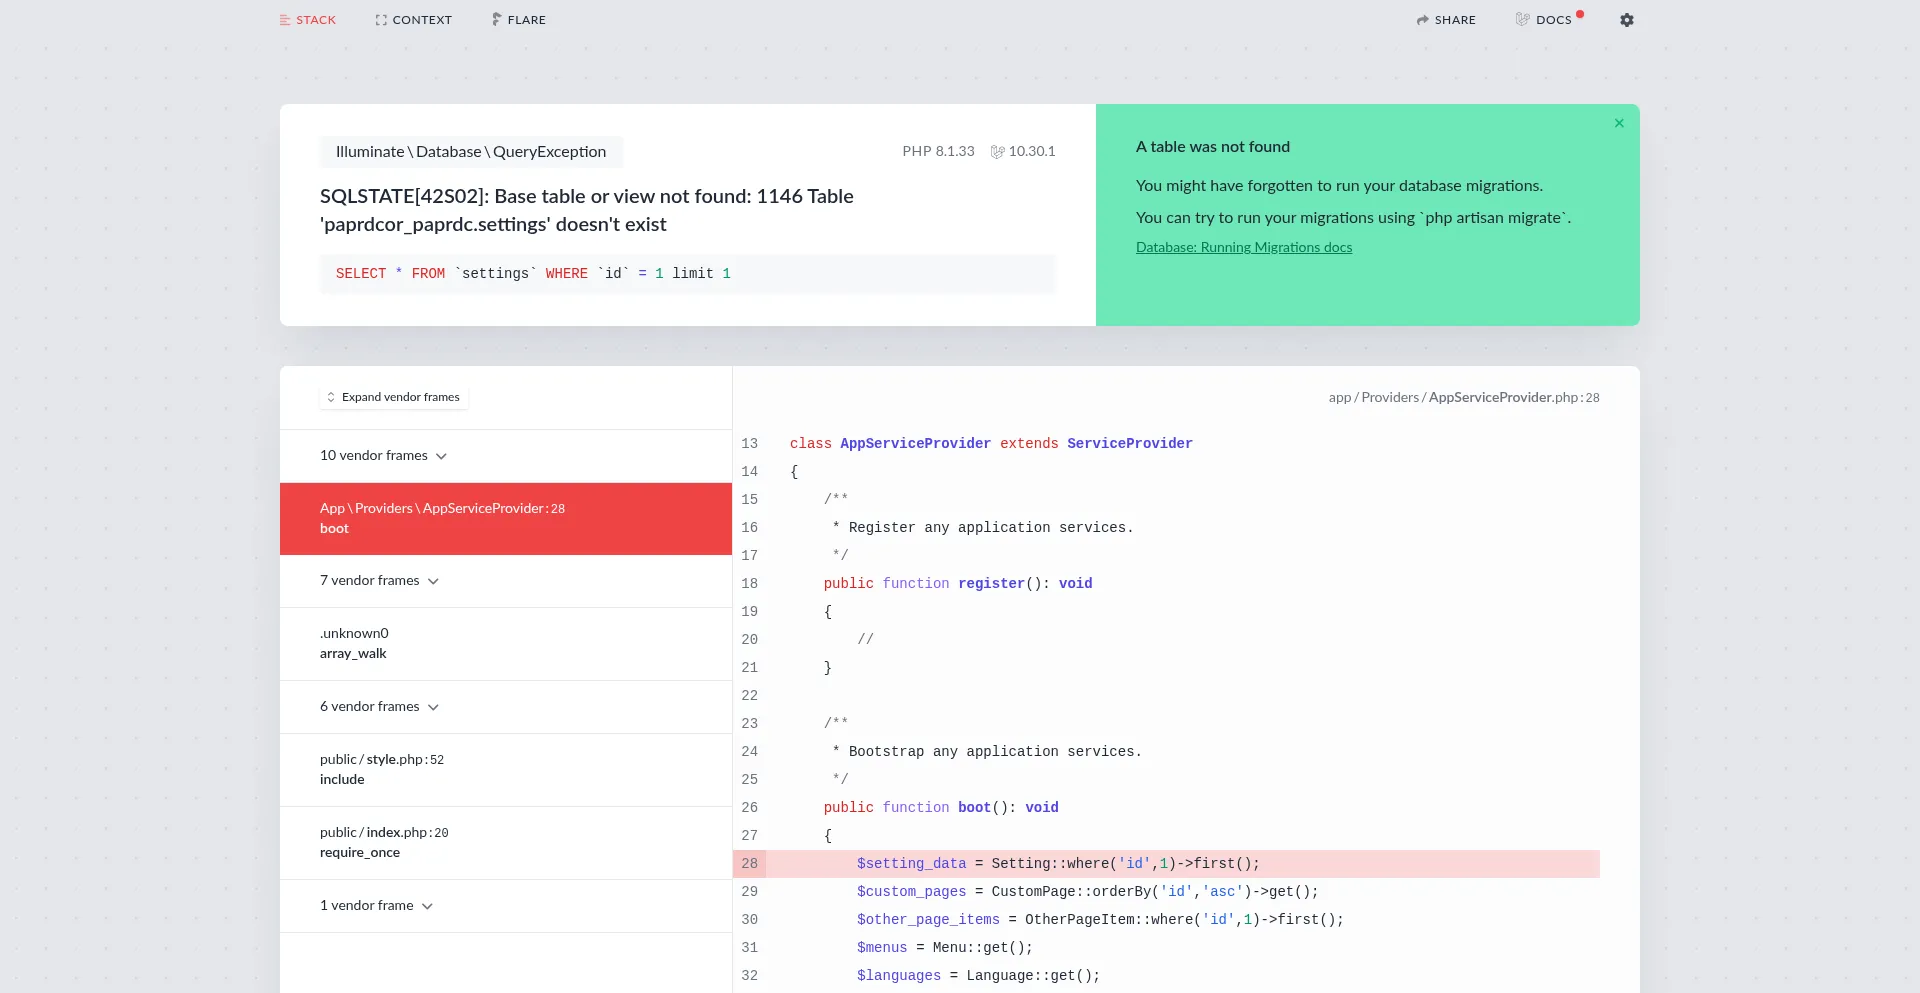Screen dimensions: 1920x993
Task: Select the .unknown0 array_walk frame
Action: coord(505,644)
